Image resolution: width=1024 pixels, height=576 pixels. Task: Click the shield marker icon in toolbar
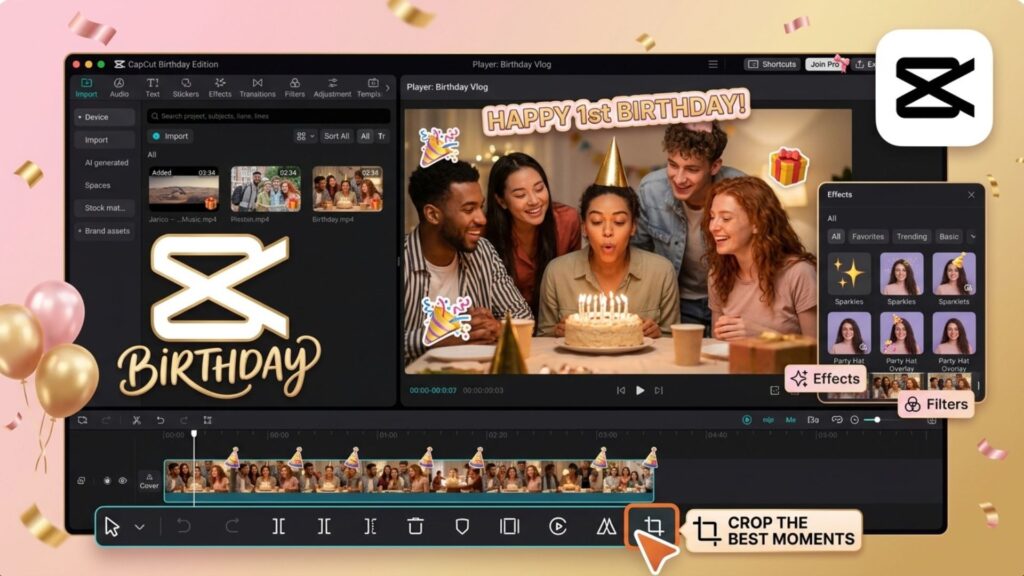[x=462, y=526]
